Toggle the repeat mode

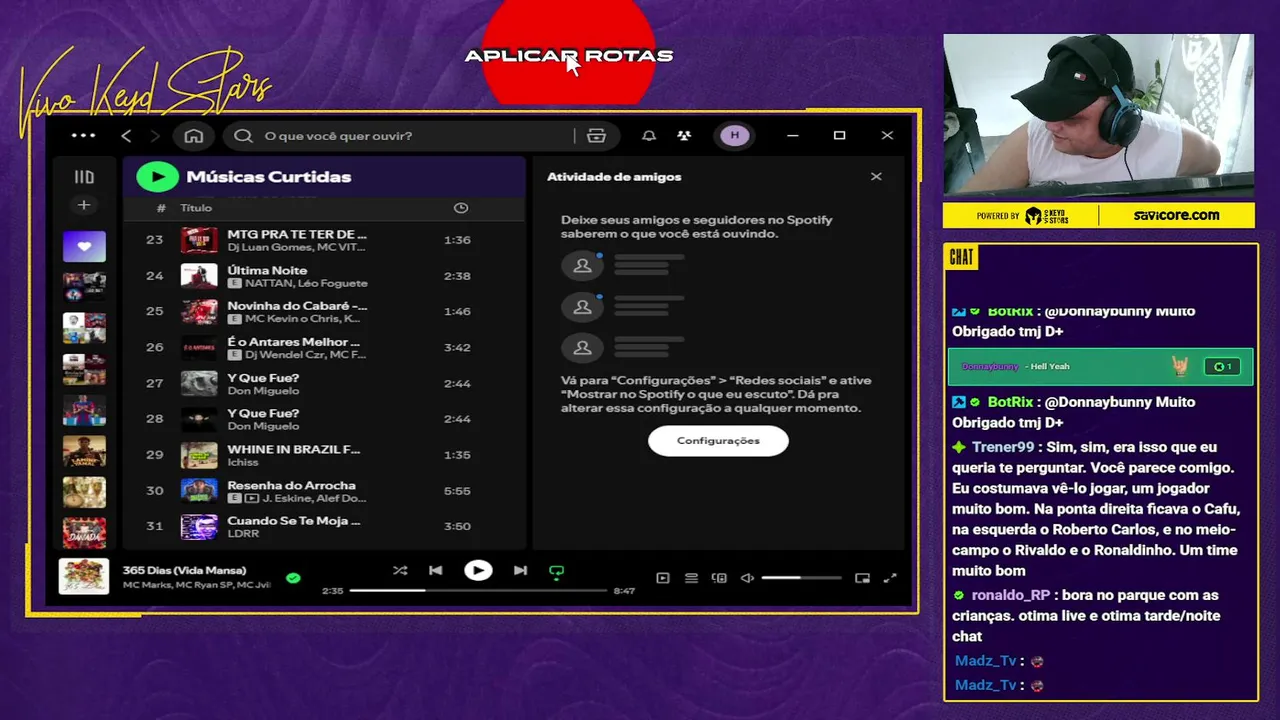coord(557,571)
